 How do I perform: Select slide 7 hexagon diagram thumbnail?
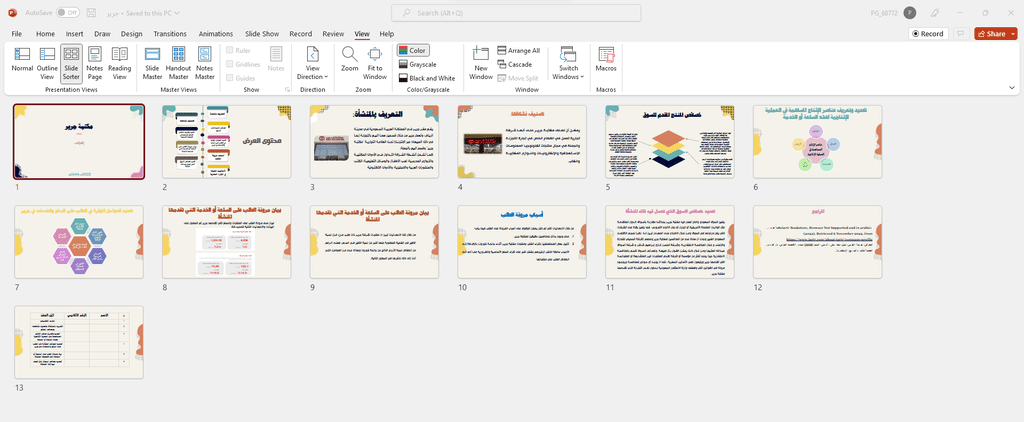(79, 242)
